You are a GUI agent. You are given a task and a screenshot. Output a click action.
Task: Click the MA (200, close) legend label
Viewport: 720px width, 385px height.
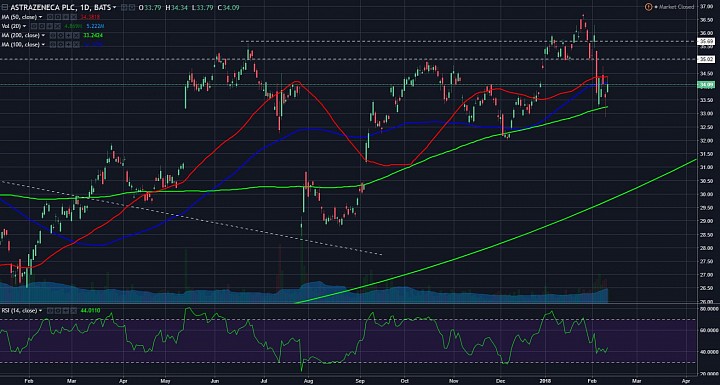(21, 35)
